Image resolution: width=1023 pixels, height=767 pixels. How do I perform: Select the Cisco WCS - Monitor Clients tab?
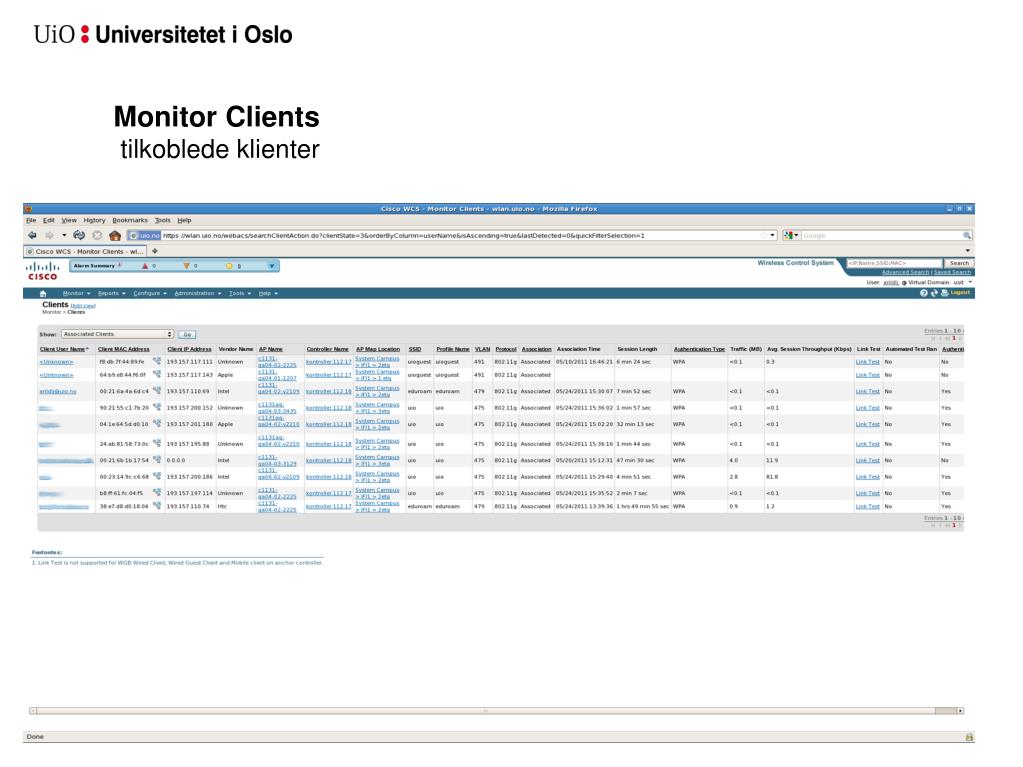[x=86, y=251]
